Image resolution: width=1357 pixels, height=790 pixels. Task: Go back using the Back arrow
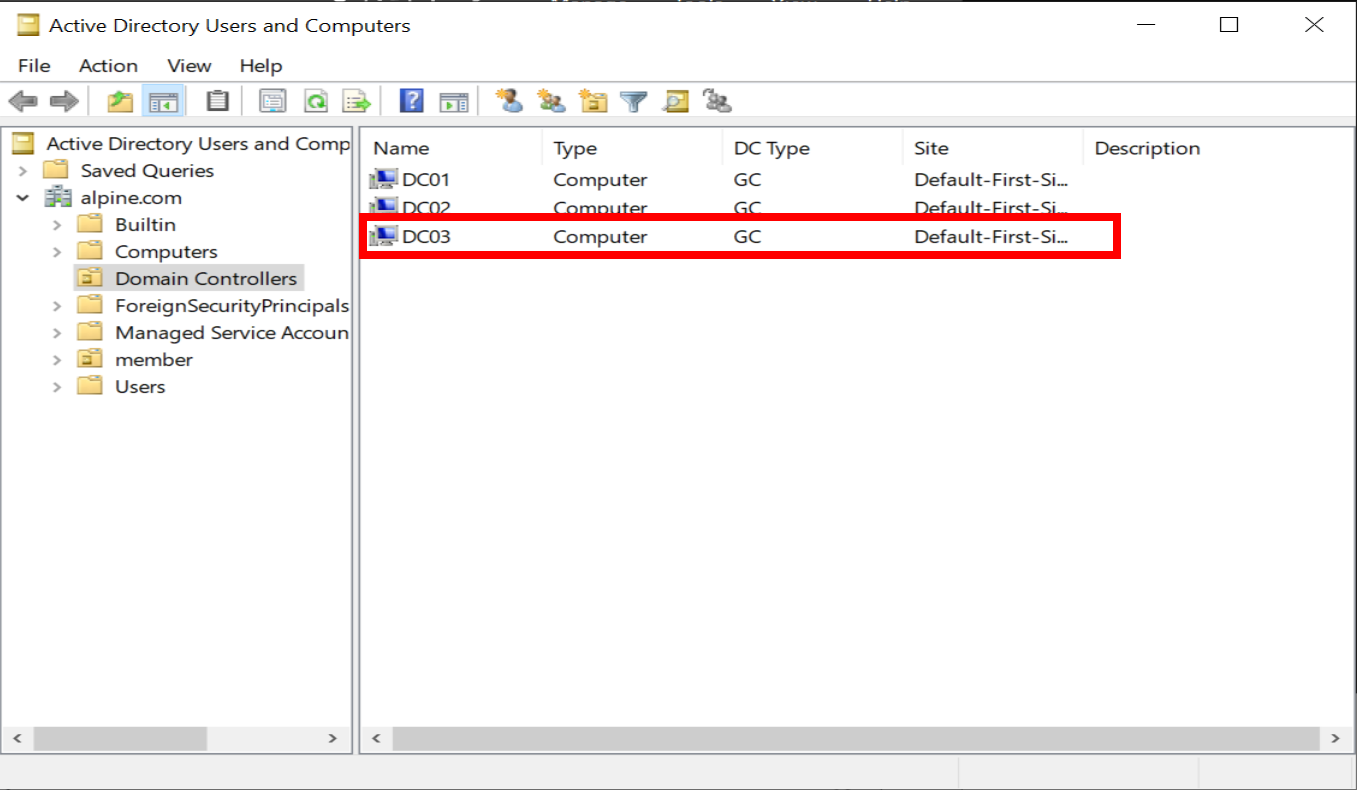(23, 101)
